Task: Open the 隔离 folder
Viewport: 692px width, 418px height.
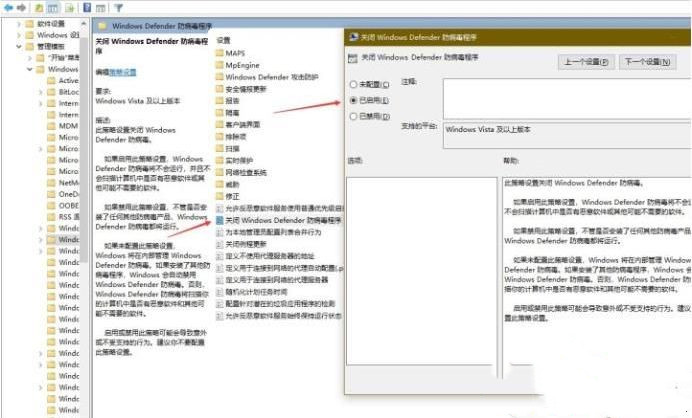Action: click(x=228, y=113)
